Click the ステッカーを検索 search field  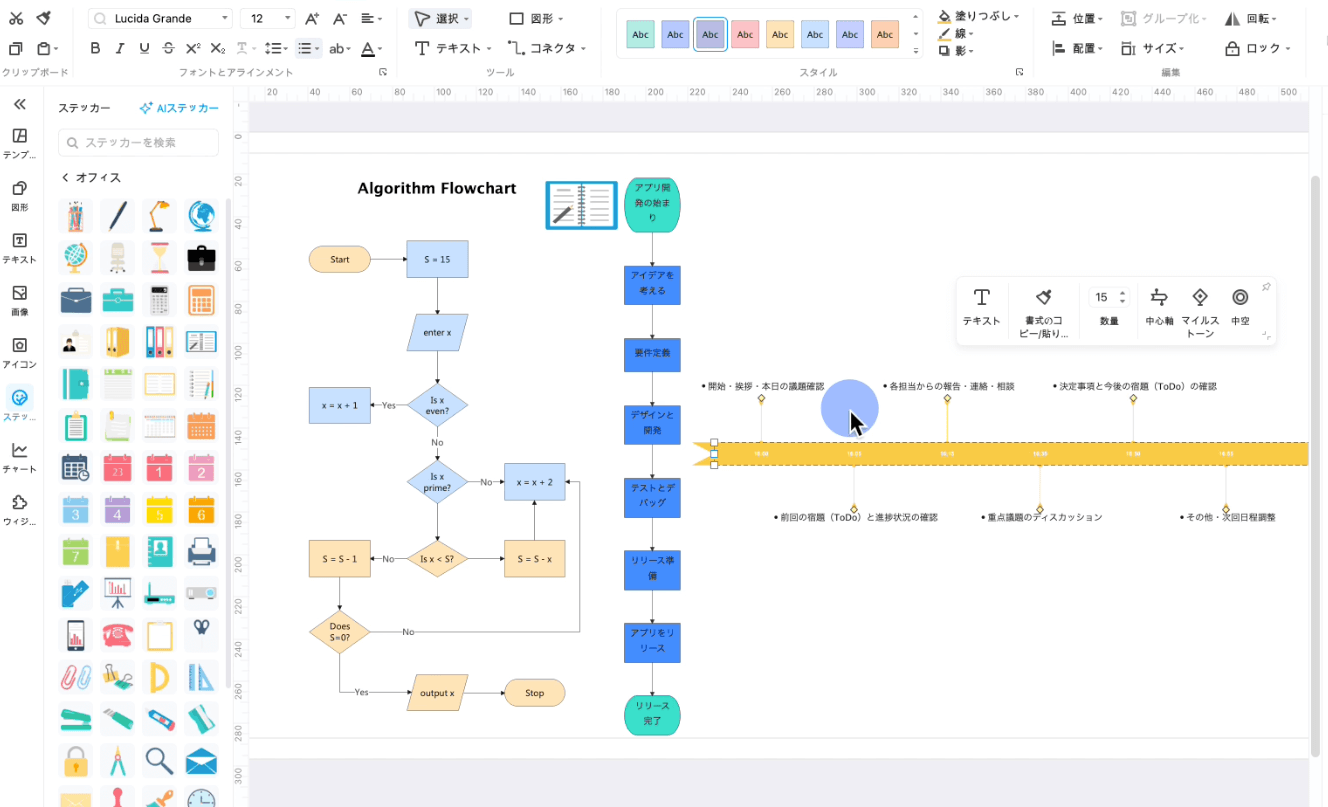(x=138, y=143)
